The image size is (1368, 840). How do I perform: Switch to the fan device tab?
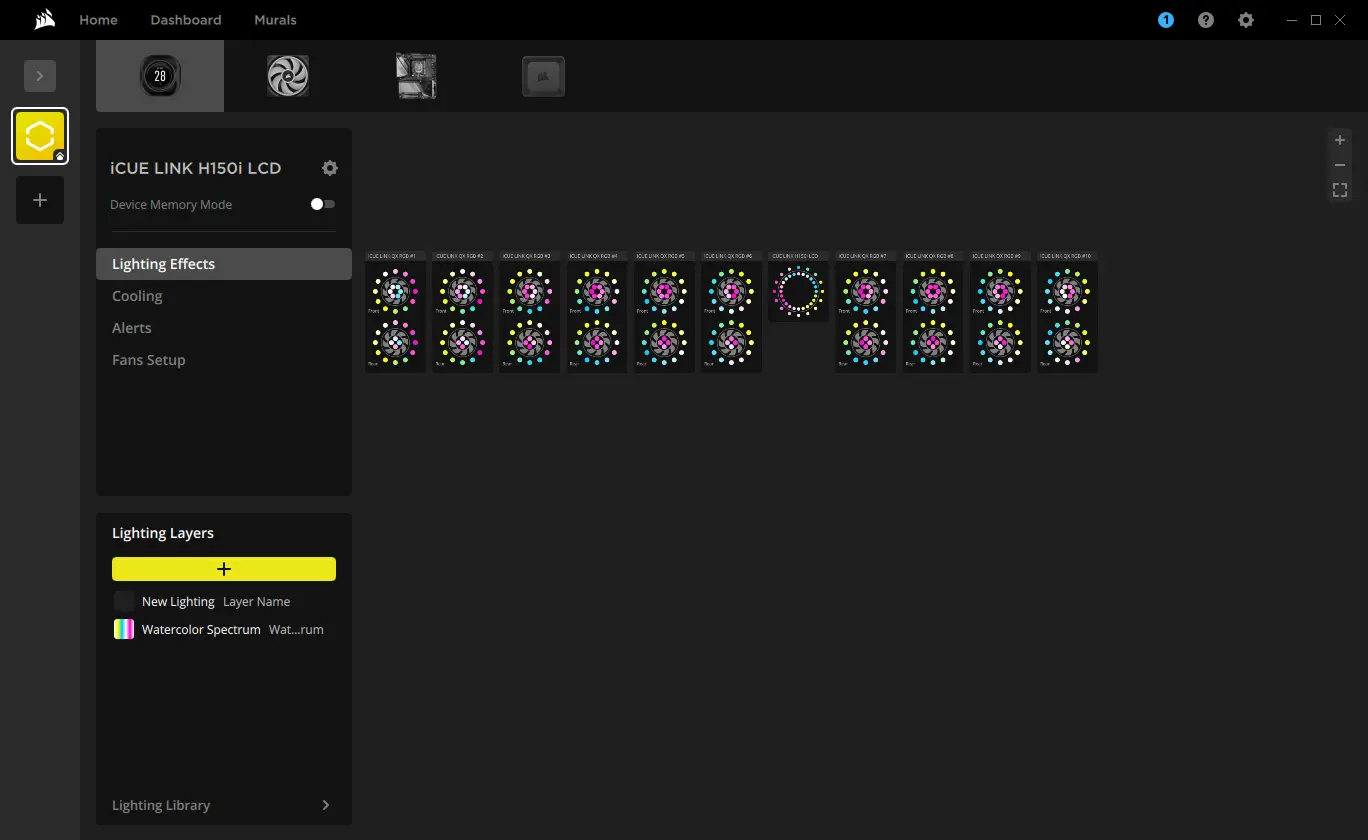[x=288, y=76]
